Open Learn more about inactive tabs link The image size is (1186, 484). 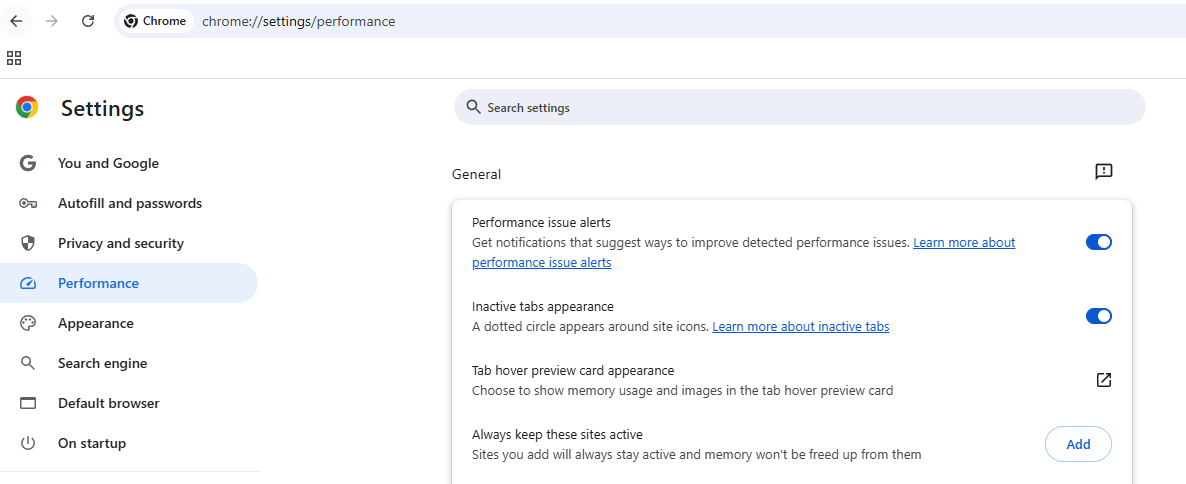pyautogui.click(x=800, y=327)
